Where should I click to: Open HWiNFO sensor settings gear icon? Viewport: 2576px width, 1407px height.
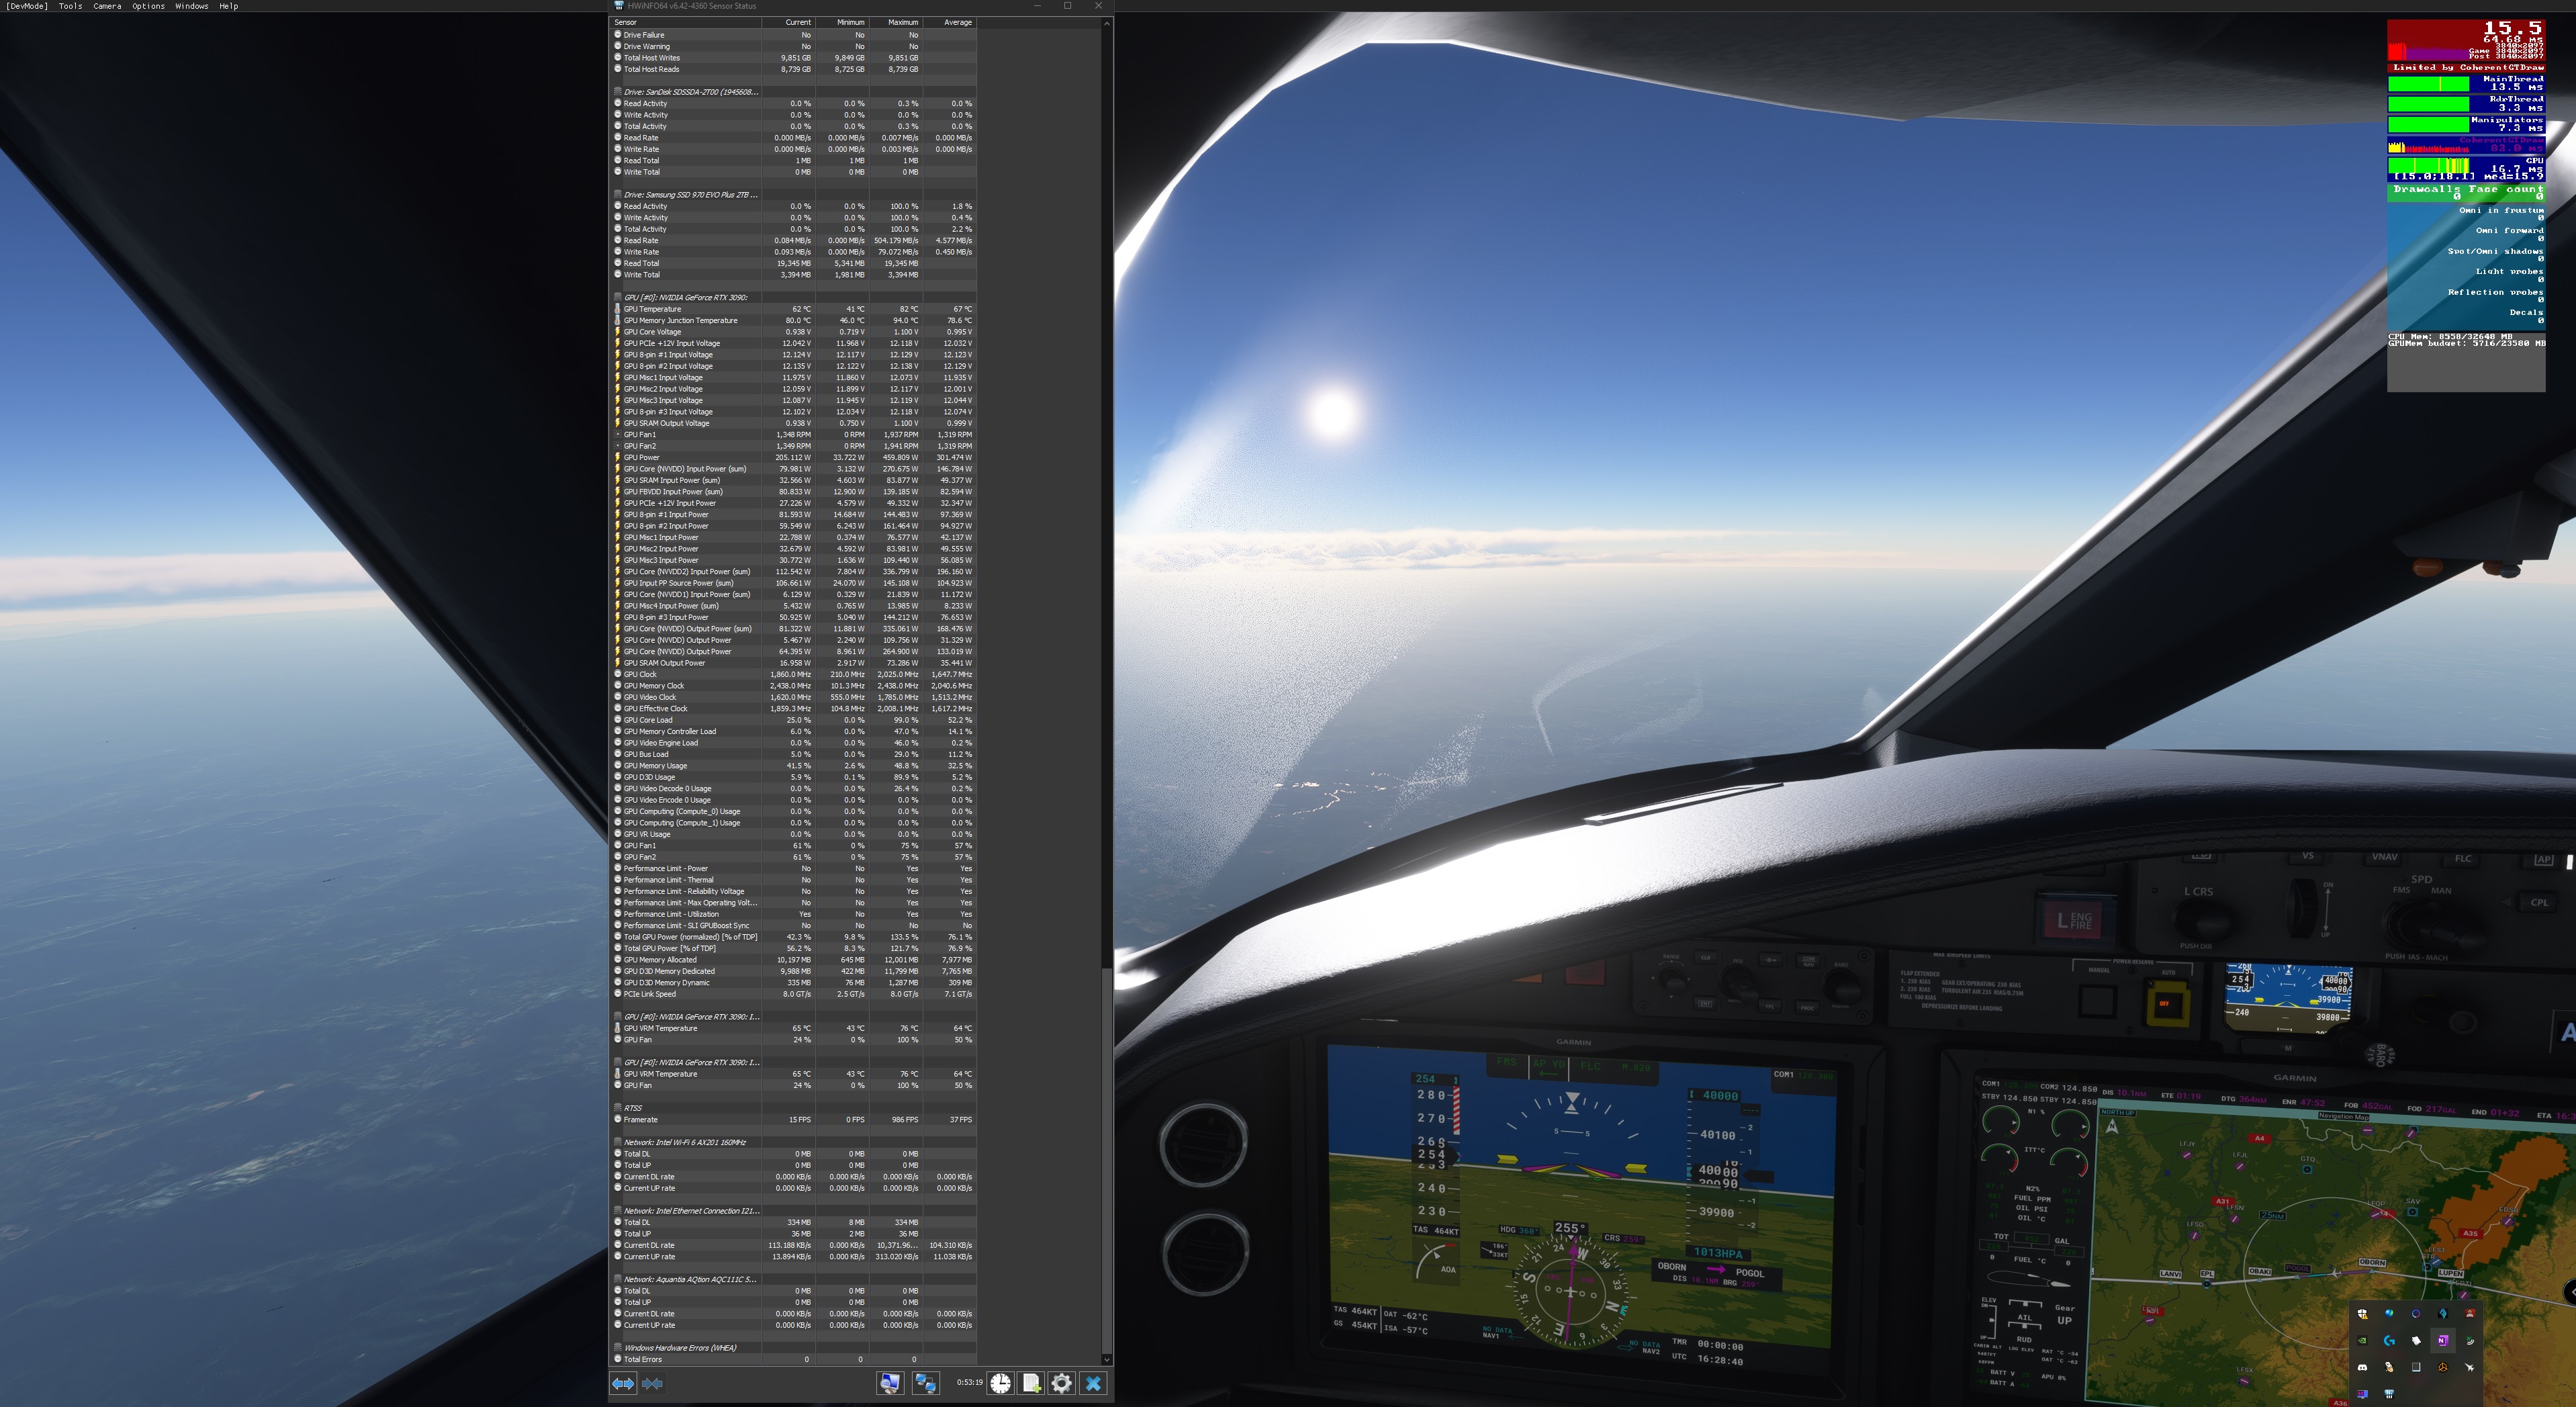[x=1061, y=1383]
